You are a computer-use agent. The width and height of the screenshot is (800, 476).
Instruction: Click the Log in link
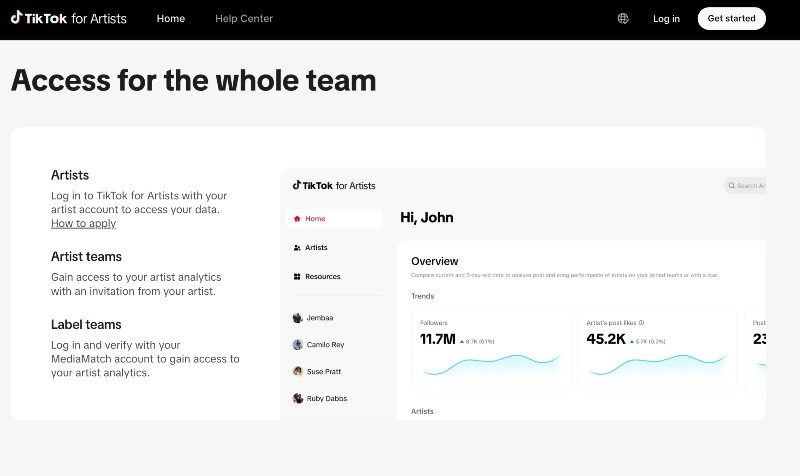(666, 18)
